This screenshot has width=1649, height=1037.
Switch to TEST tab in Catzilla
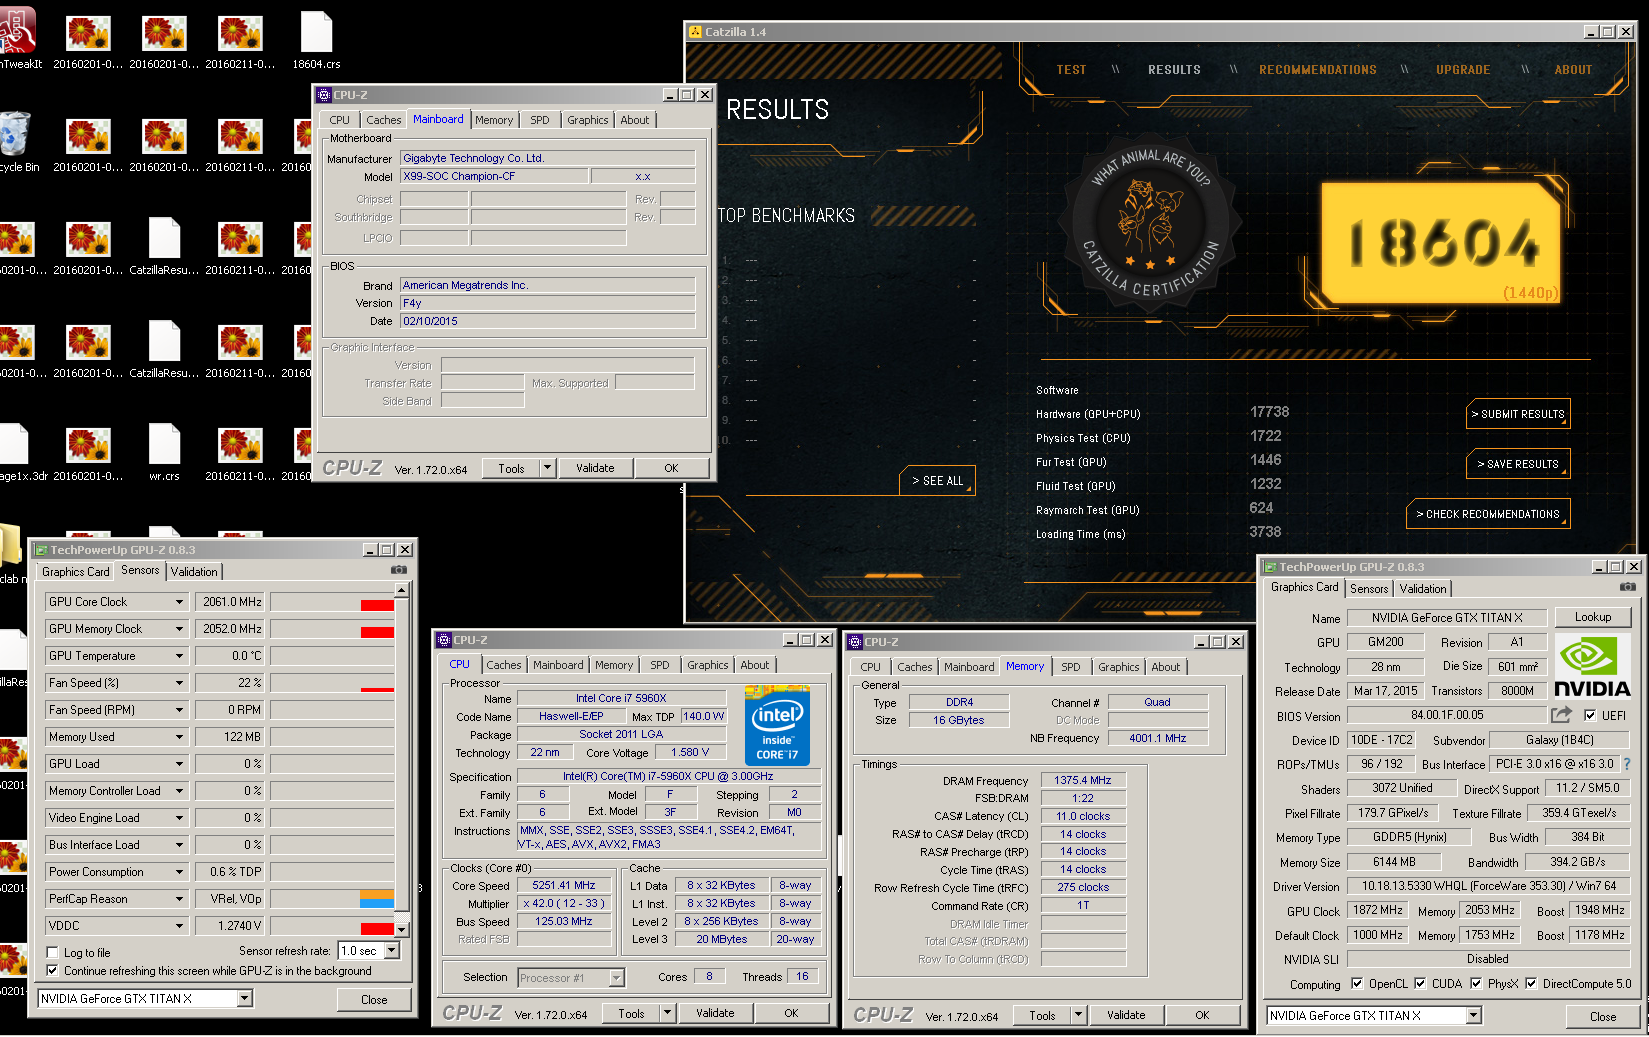point(1071,70)
